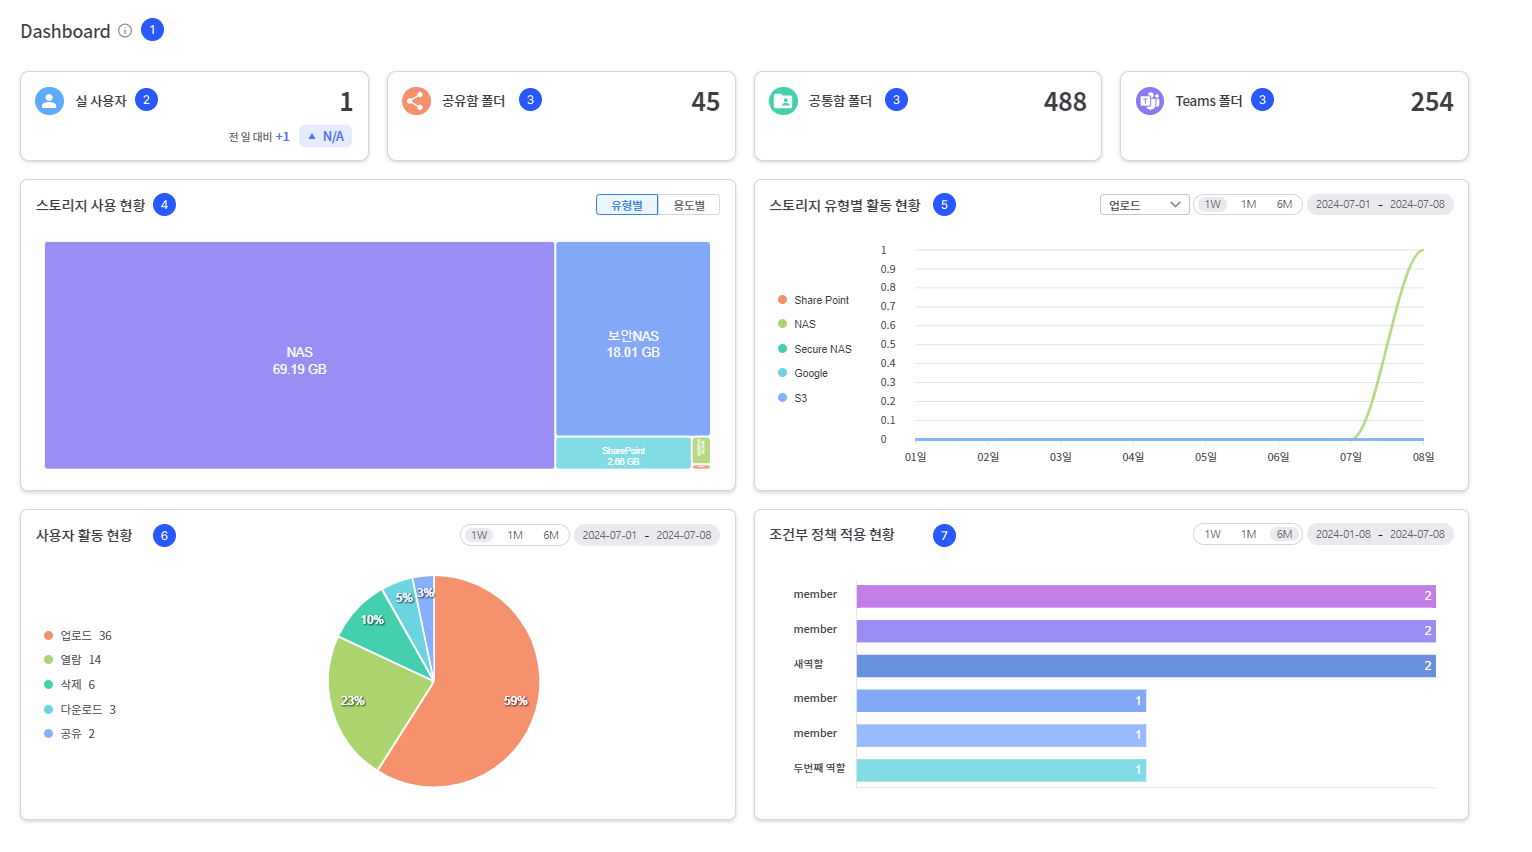Click the 사용자 활동 현황 title
This screenshot has width=1532, height=852.
(84, 536)
